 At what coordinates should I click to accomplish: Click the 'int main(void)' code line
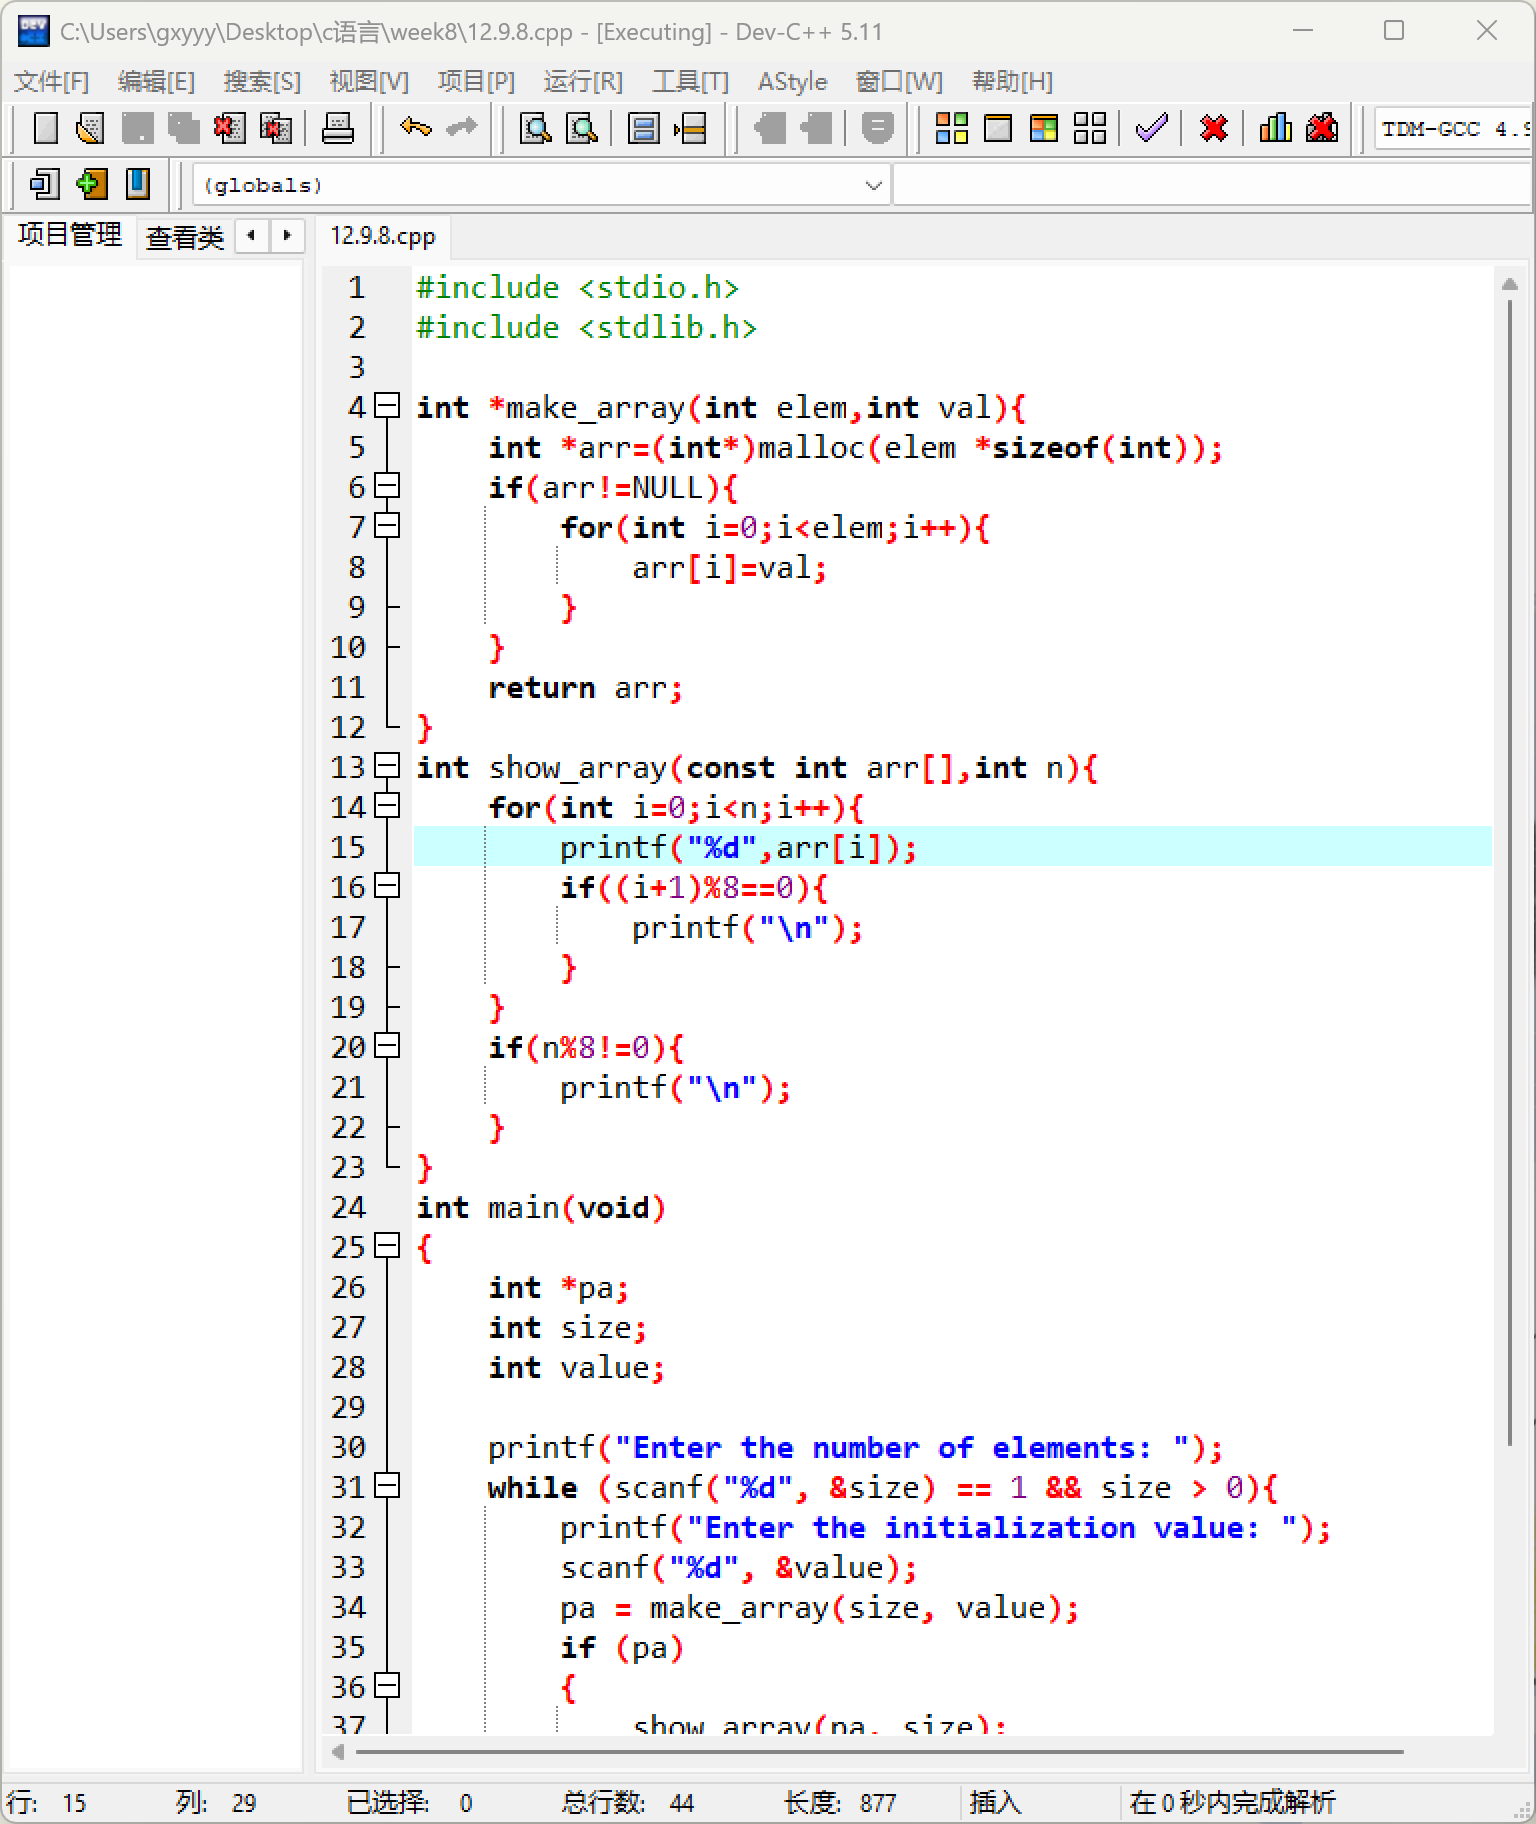point(541,1208)
